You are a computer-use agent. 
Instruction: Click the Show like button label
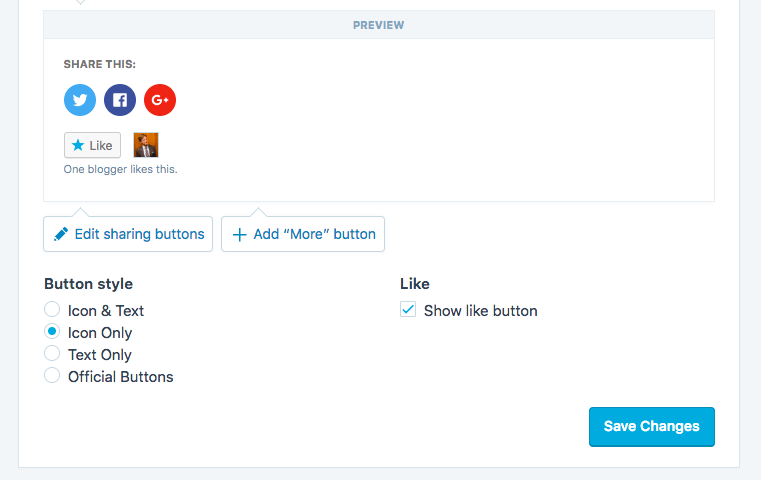click(x=480, y=311)
